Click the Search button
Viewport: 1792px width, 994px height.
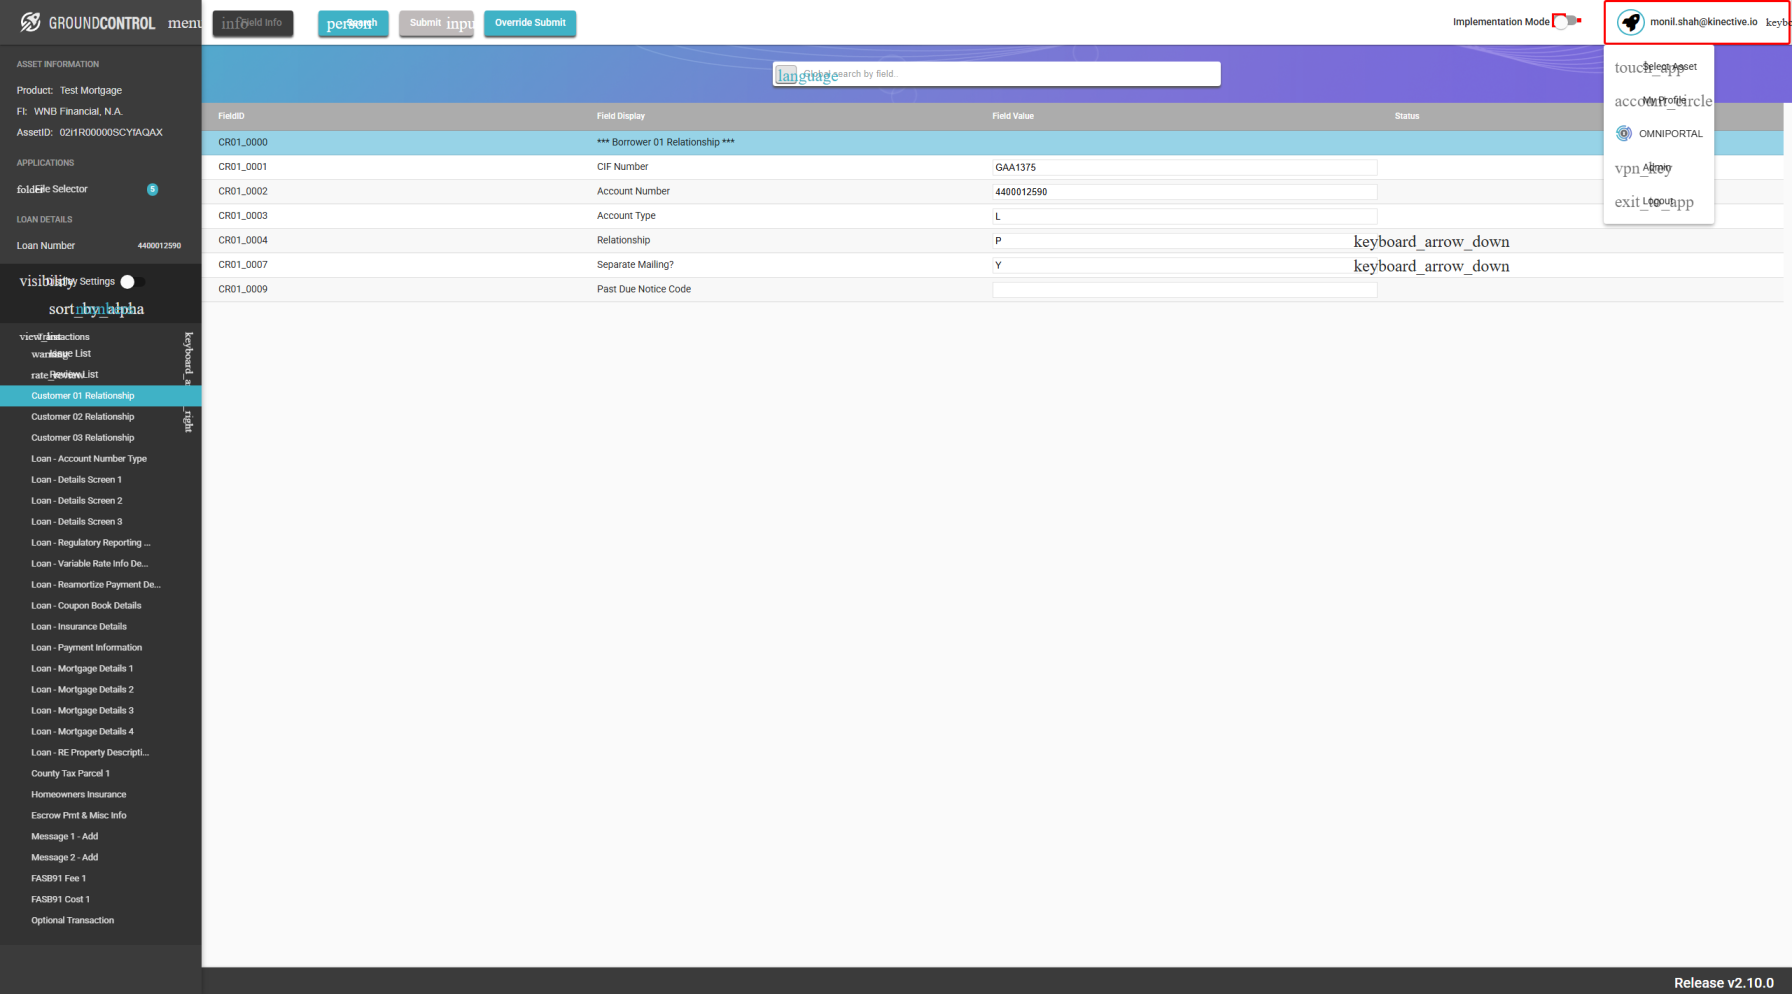pyautogui.click(x=353, y=23)
